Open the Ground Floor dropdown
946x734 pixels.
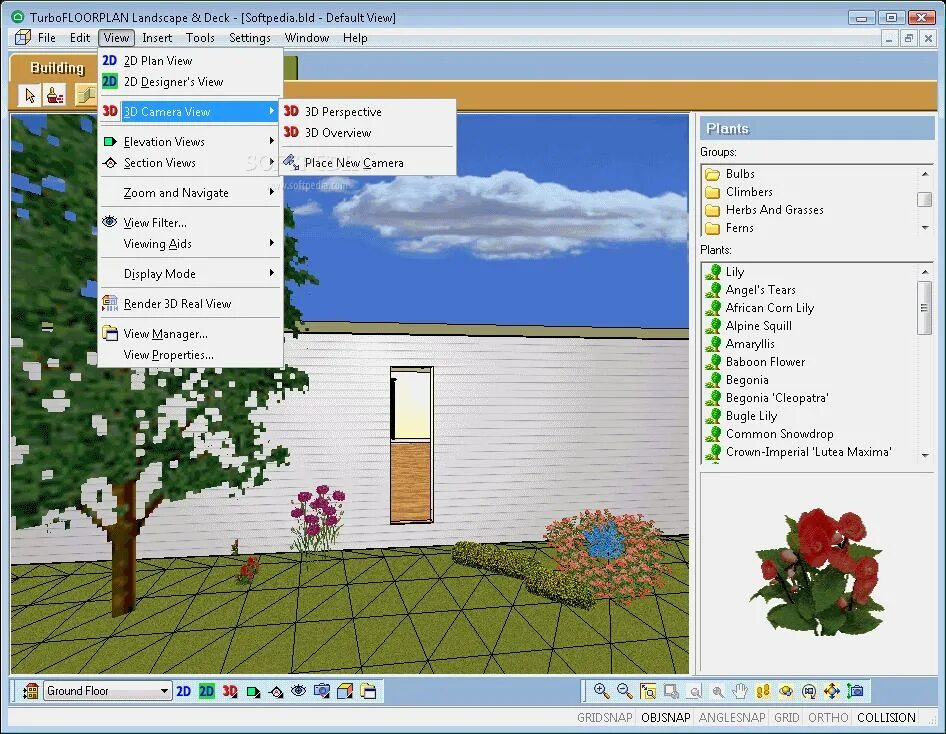tap(164, 691)
